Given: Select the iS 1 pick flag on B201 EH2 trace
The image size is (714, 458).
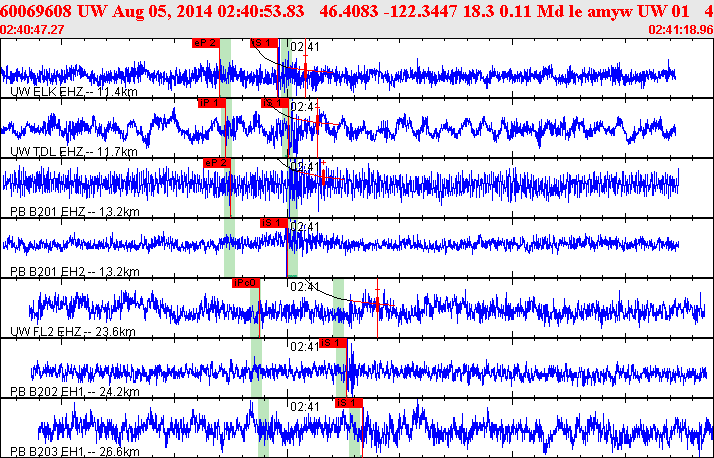Looking at the screenshot, I should (x=274, y=223).
